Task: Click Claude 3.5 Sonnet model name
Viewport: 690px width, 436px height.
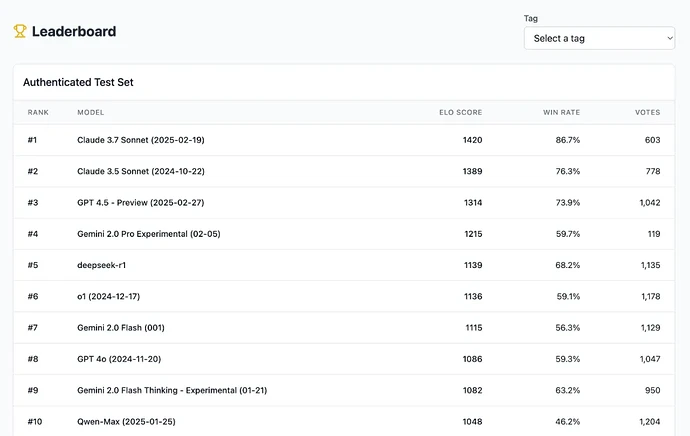Action: click(x=141, y=172)
